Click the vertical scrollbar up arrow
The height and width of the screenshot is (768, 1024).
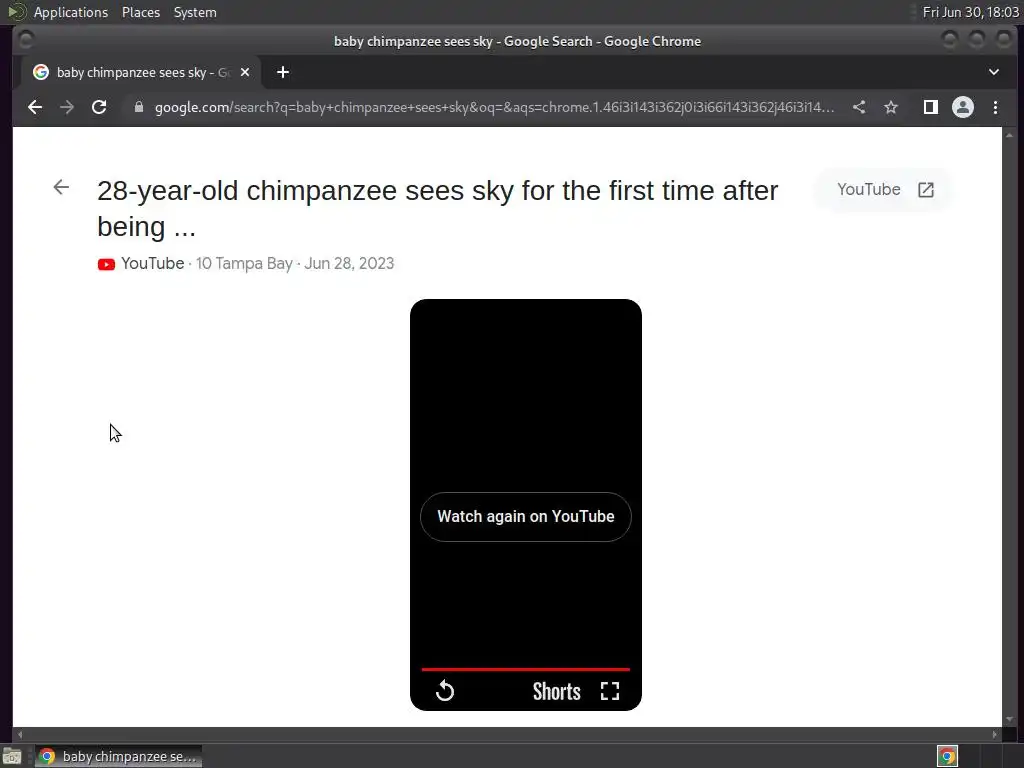click(x=1010, y=135)
